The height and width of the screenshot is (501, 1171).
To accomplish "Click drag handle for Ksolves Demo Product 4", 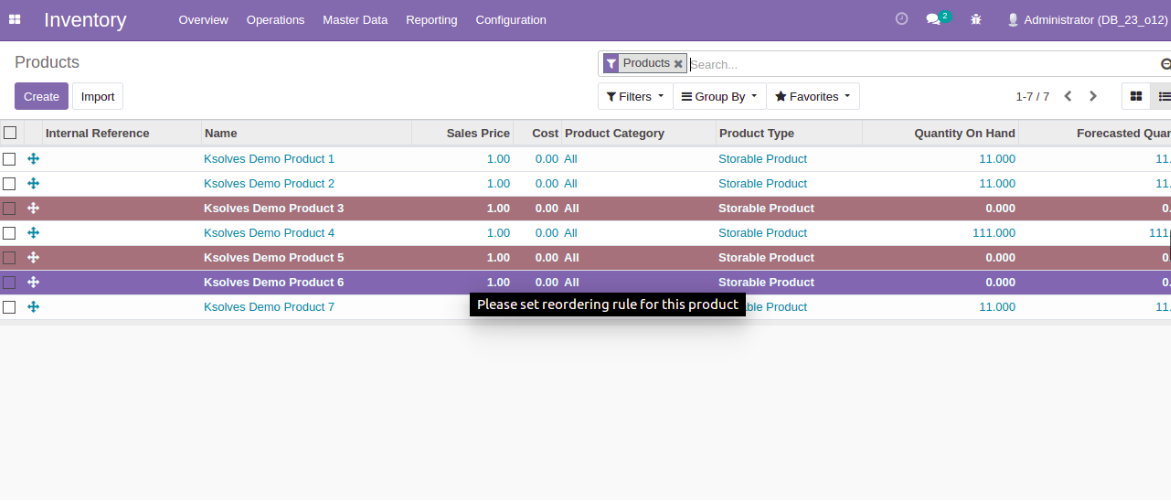I will [33, 233].
